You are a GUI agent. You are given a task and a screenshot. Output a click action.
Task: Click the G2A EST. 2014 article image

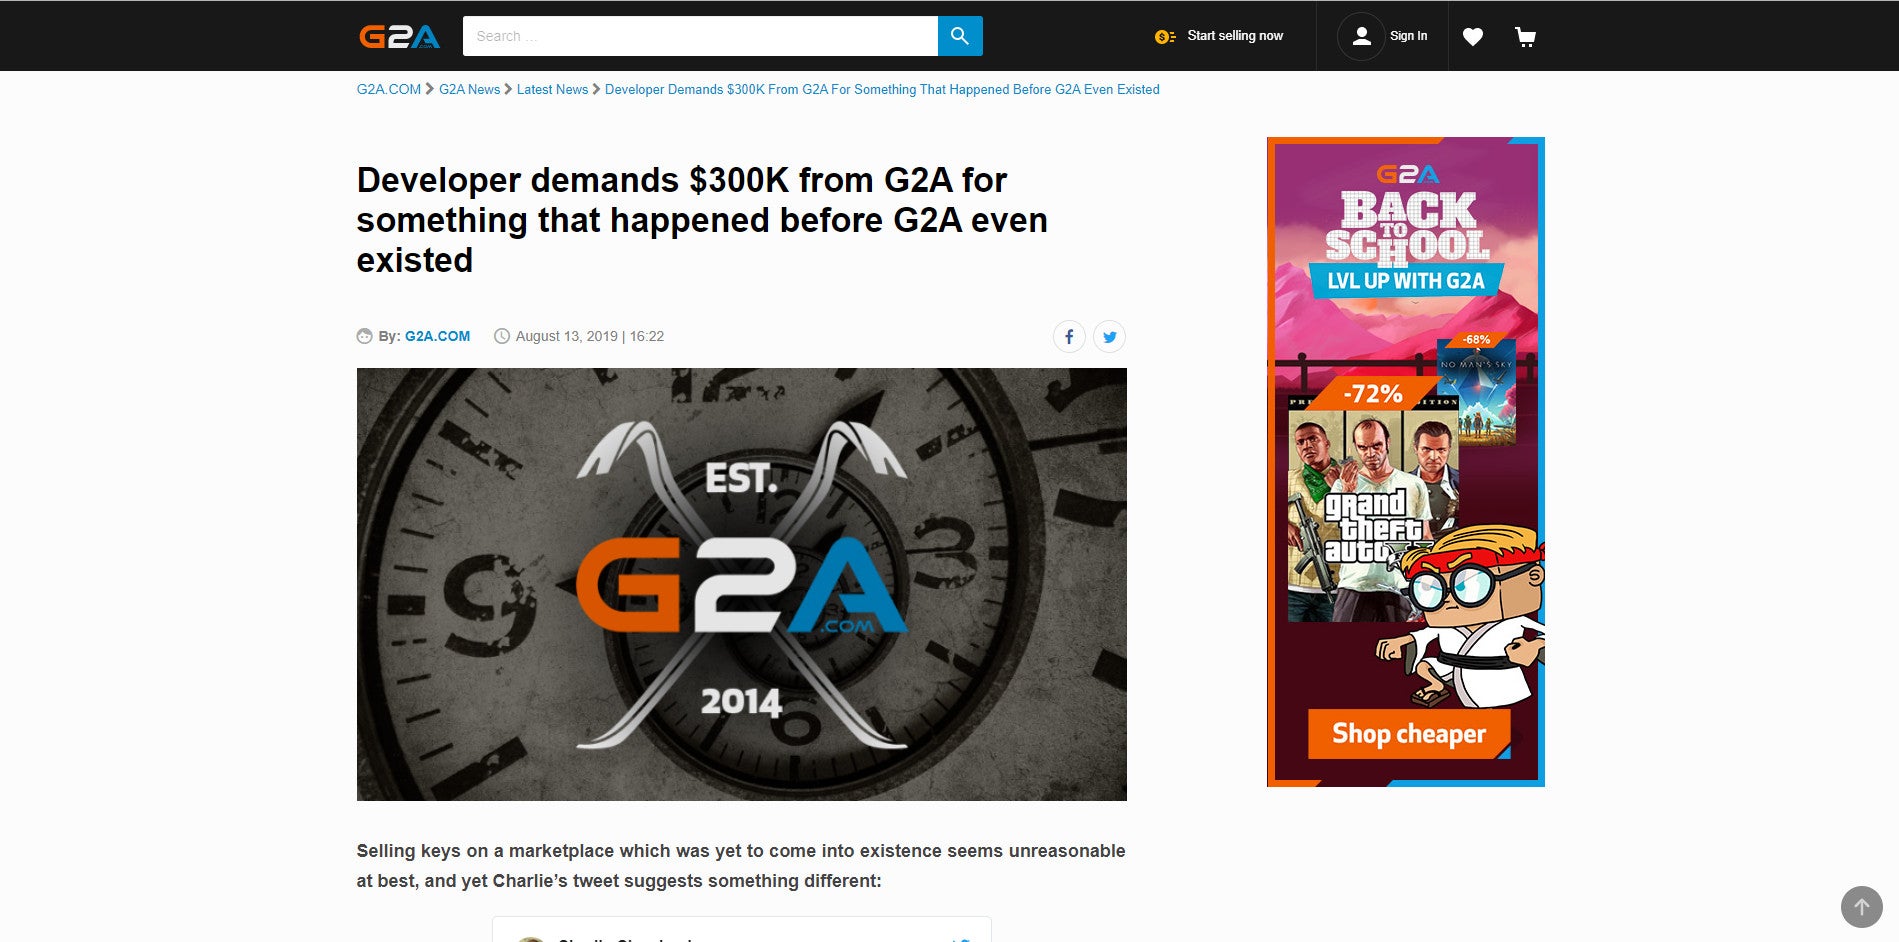tap(742, 584)
